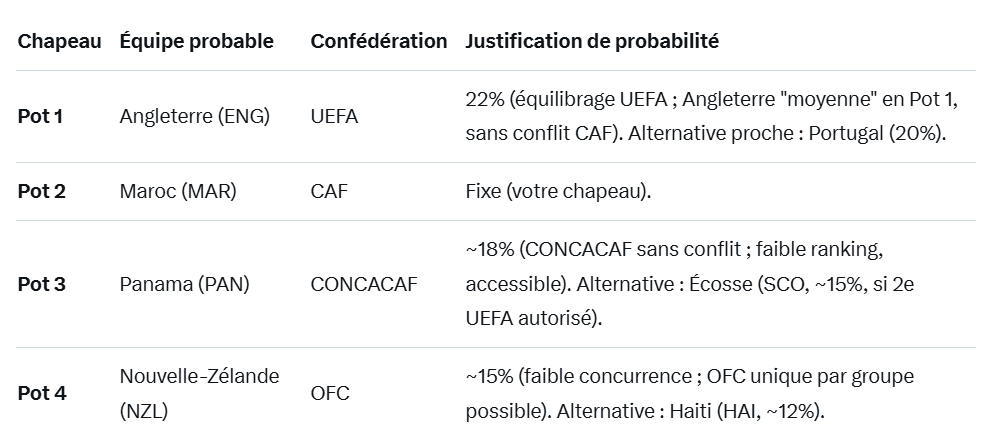This screenshot has width=1000, height=442.
Task: Select the CAF confederation cell
Action: (329, 191)
